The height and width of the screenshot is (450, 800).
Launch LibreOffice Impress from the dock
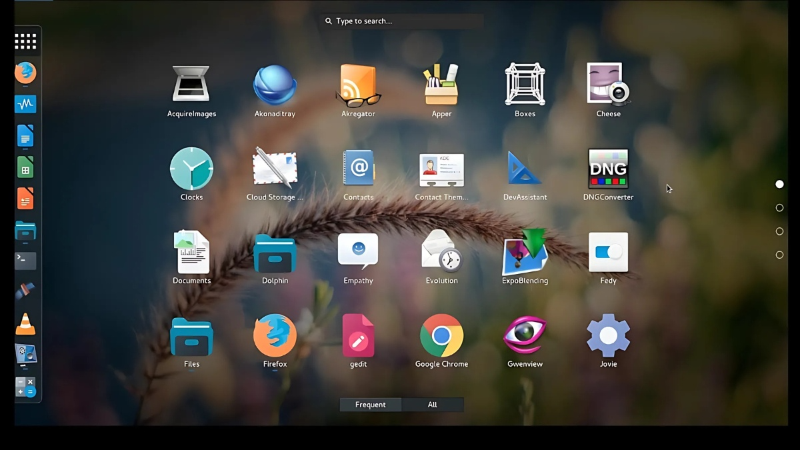pyautogui.click(x=25, y=198)
